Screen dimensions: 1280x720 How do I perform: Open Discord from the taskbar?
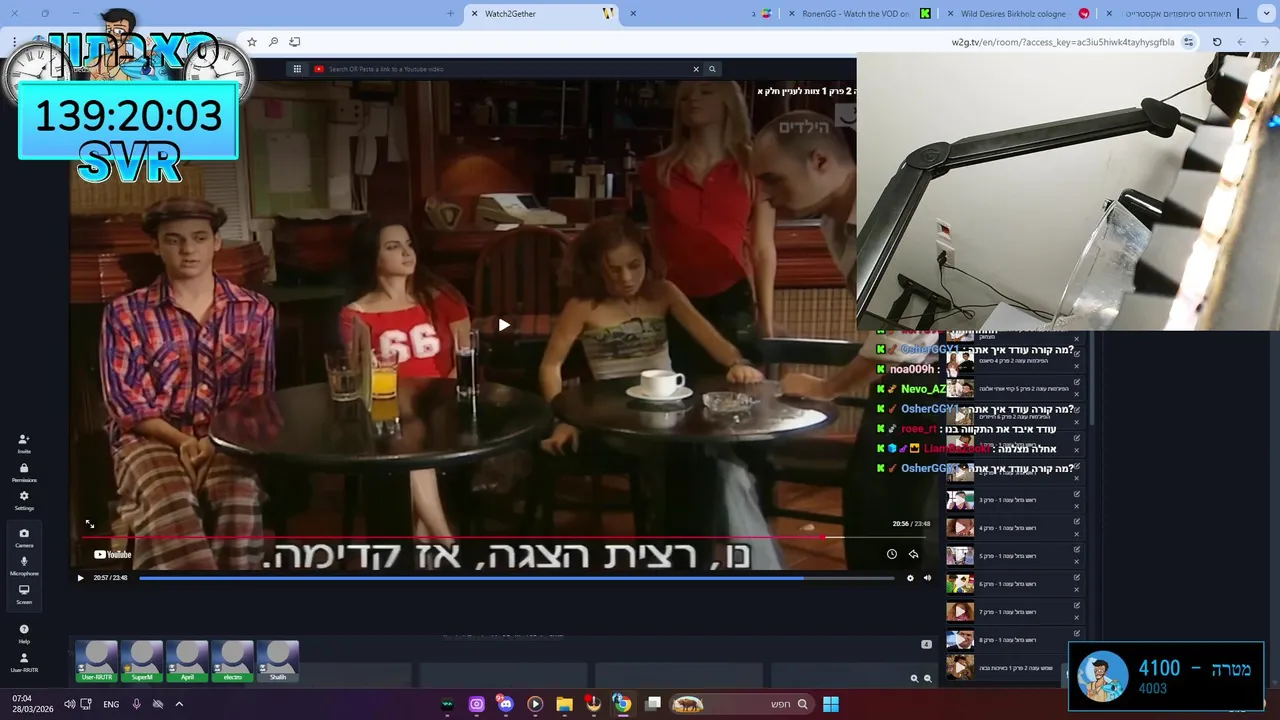pos(505,704)
